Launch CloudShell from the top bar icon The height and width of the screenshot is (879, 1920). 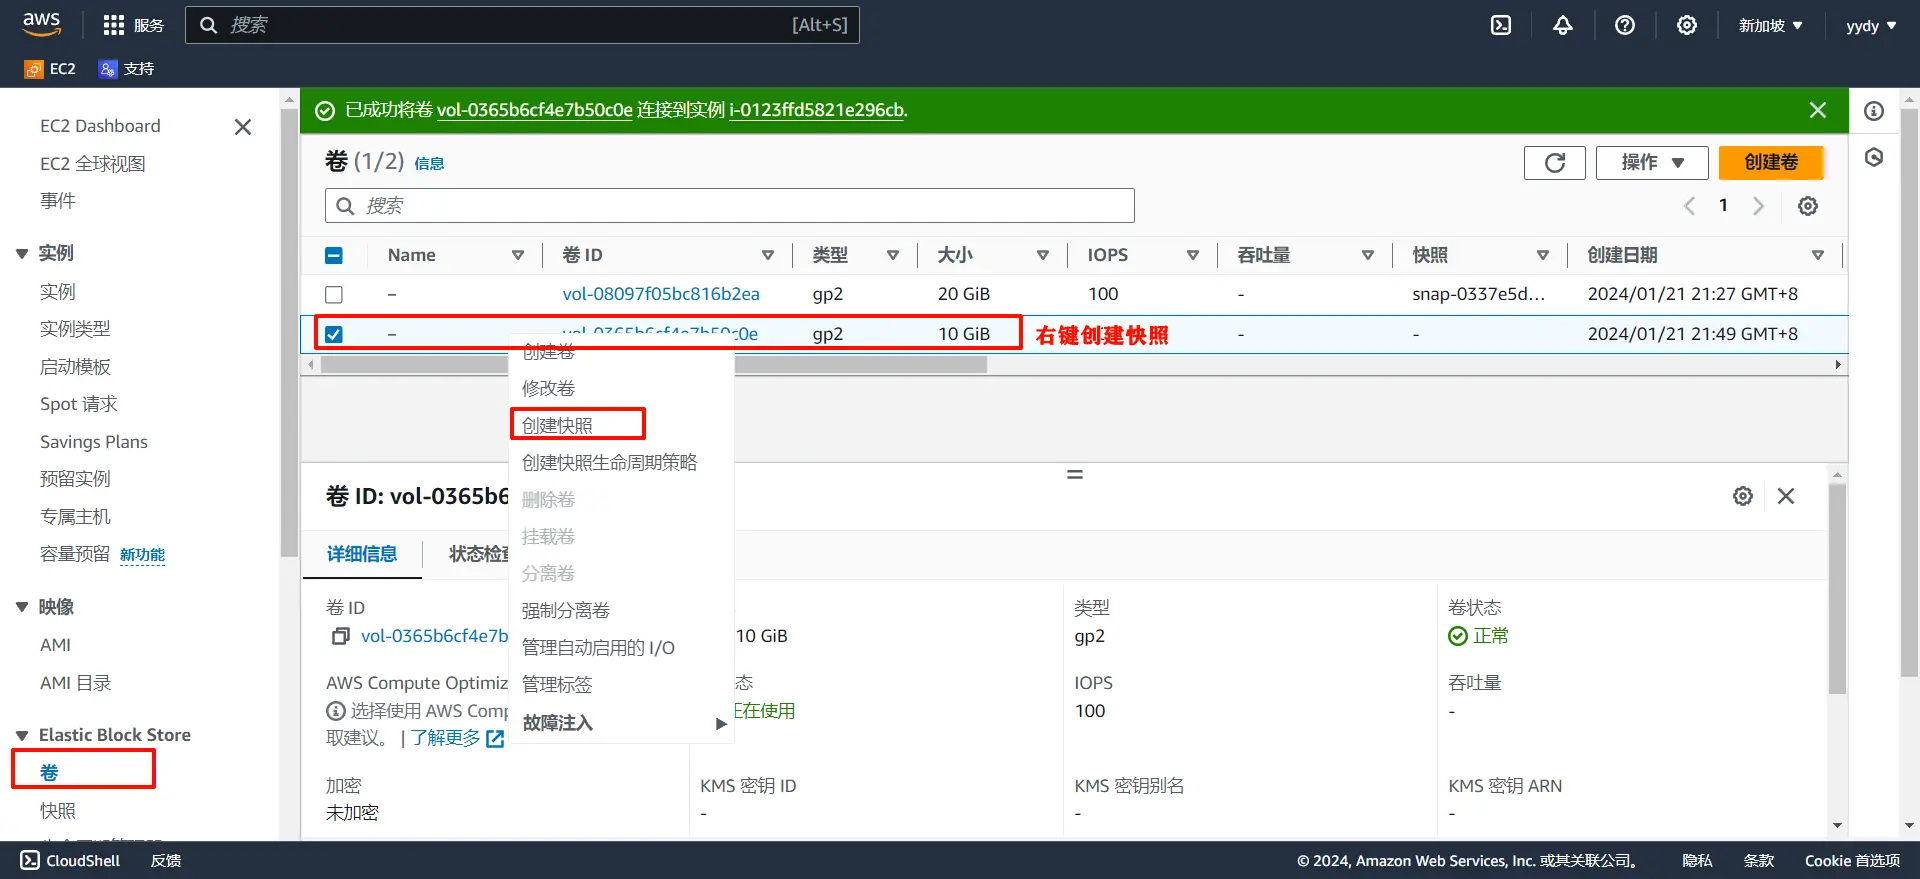[x=1501, y=25]
